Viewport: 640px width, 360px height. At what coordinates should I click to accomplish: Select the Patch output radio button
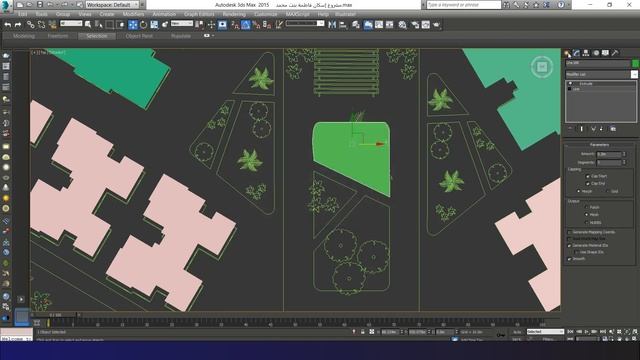click(x=587, y=207)
